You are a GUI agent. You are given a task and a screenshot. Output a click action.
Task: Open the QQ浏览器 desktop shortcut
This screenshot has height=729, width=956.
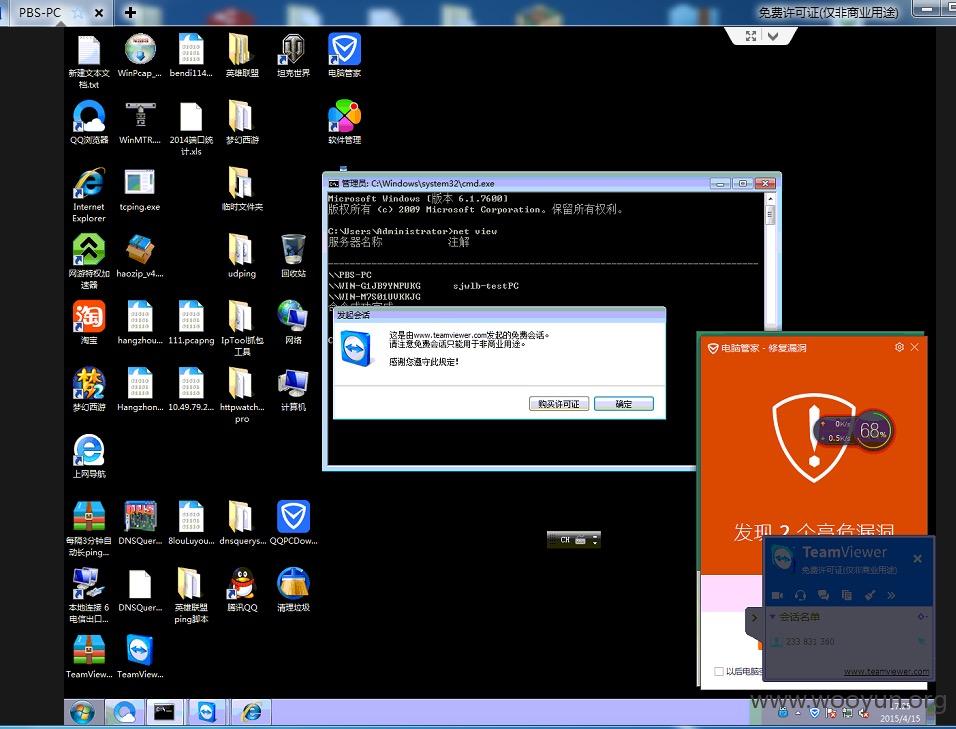(x=89, y=122)
